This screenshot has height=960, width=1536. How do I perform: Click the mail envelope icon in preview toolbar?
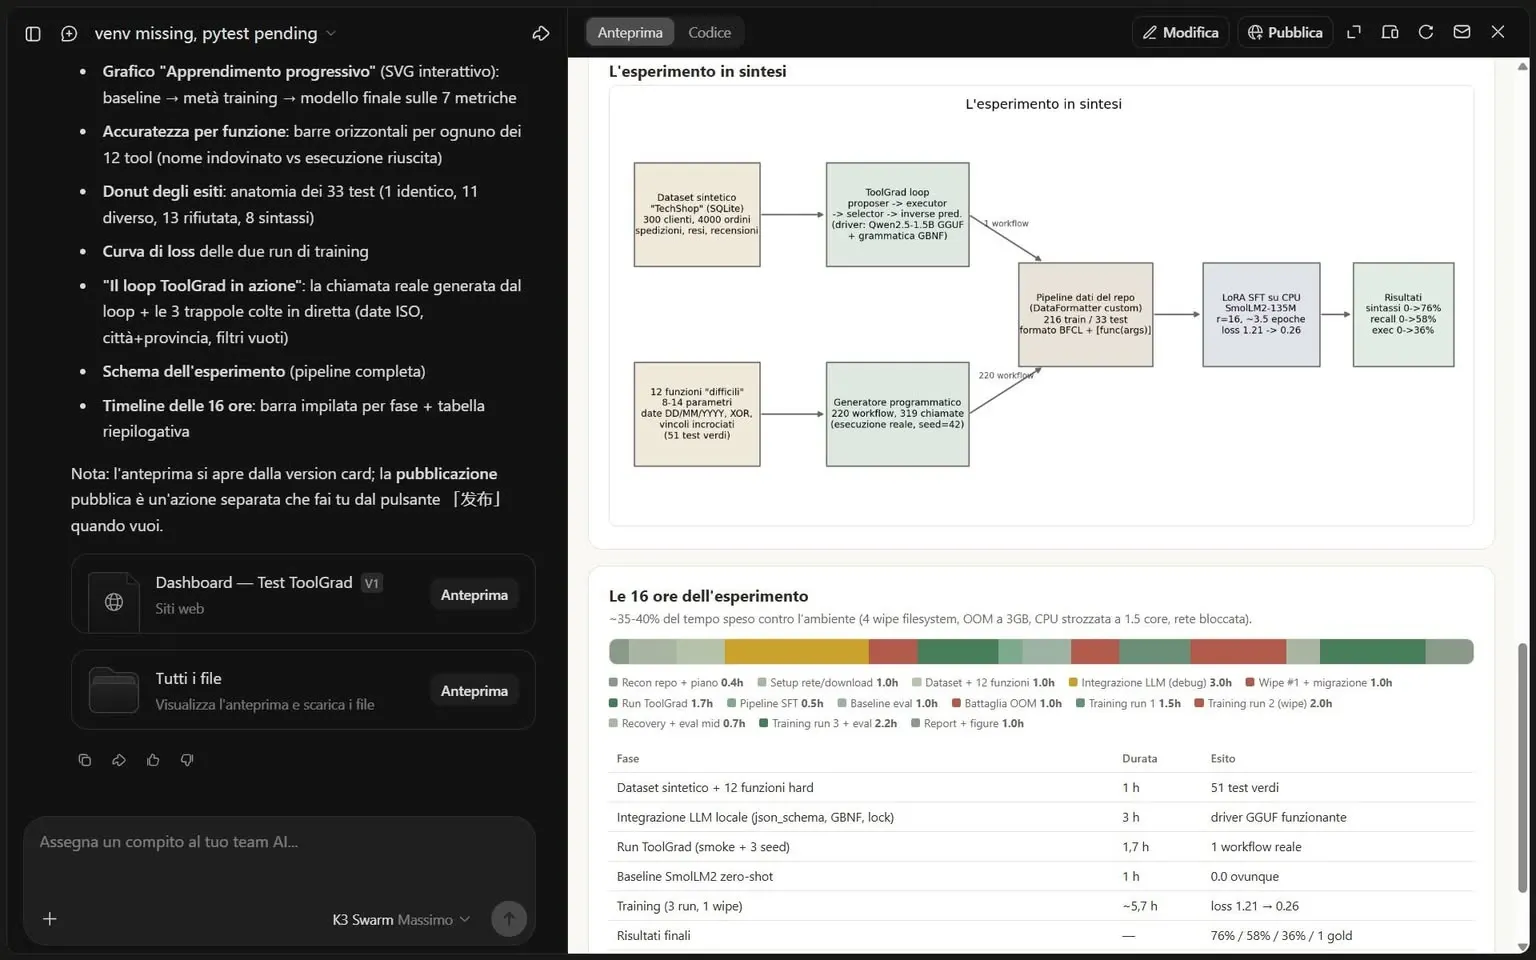click(x=1462, y=32)
